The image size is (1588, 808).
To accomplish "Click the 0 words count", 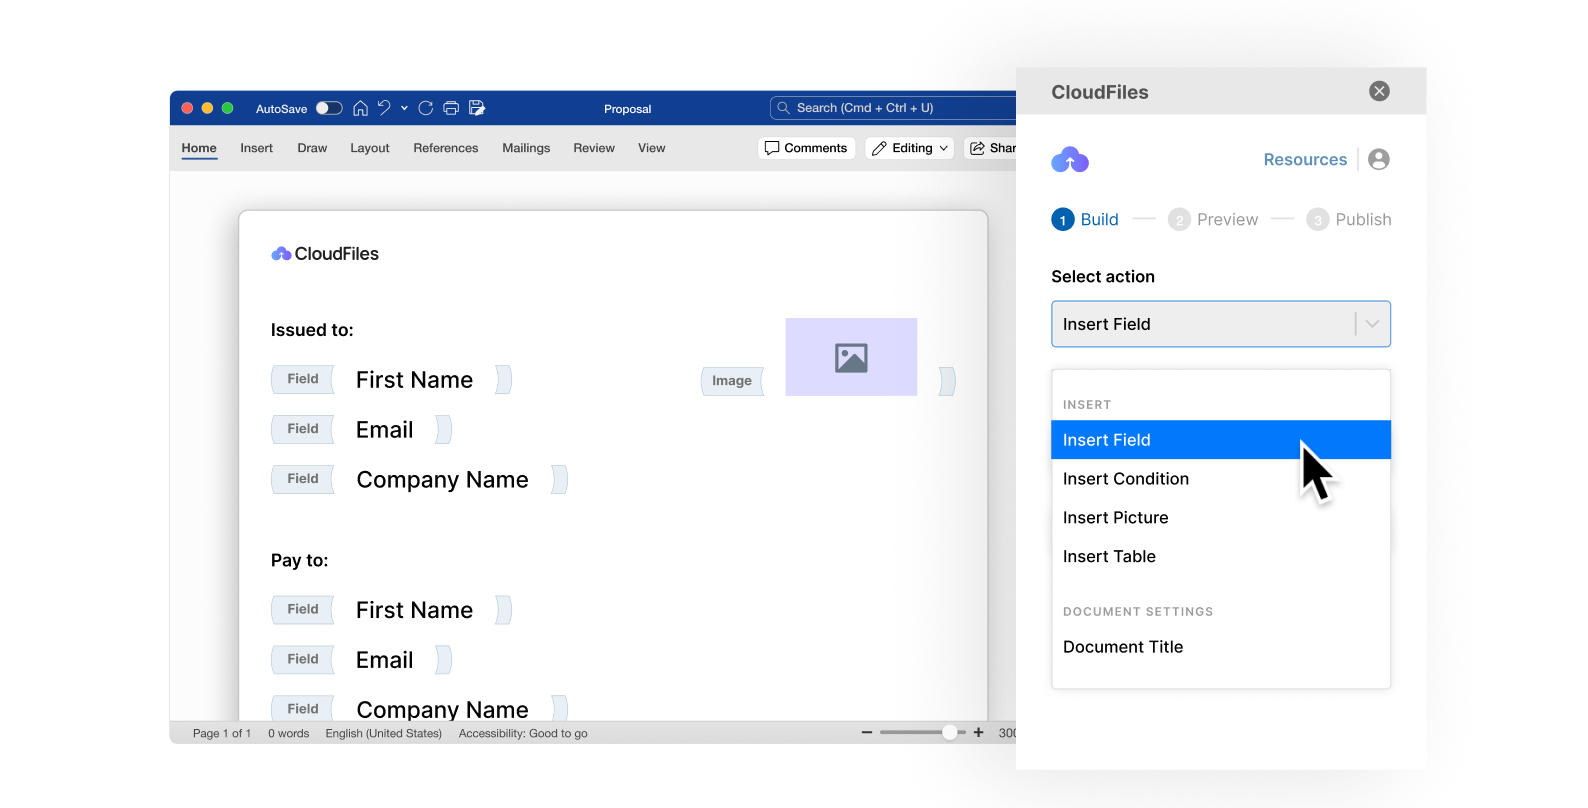I will point(288,734).
